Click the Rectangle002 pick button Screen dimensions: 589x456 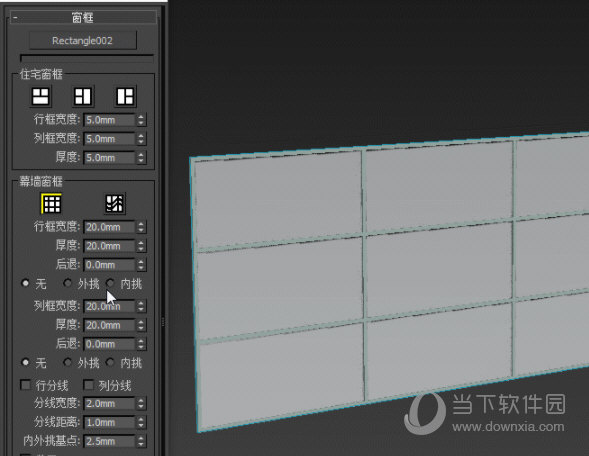click(x=83, y=41)
